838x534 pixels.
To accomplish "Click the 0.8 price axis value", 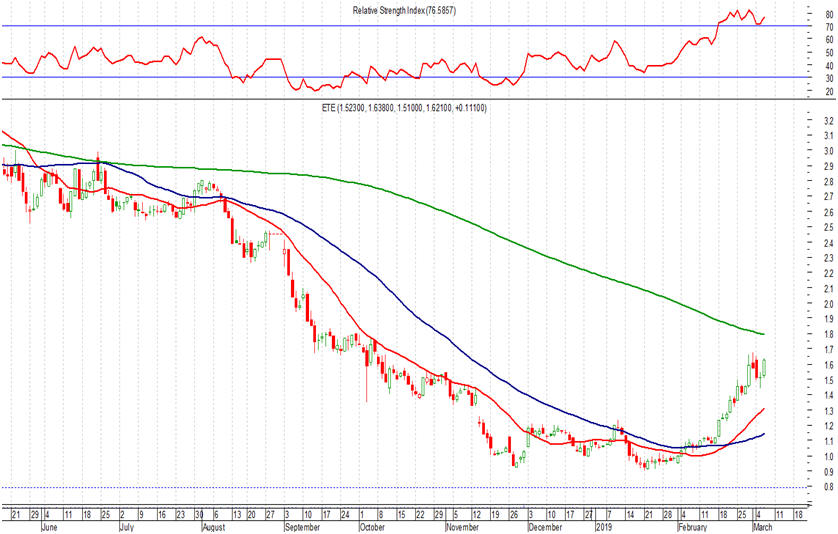I will [828, 487].
